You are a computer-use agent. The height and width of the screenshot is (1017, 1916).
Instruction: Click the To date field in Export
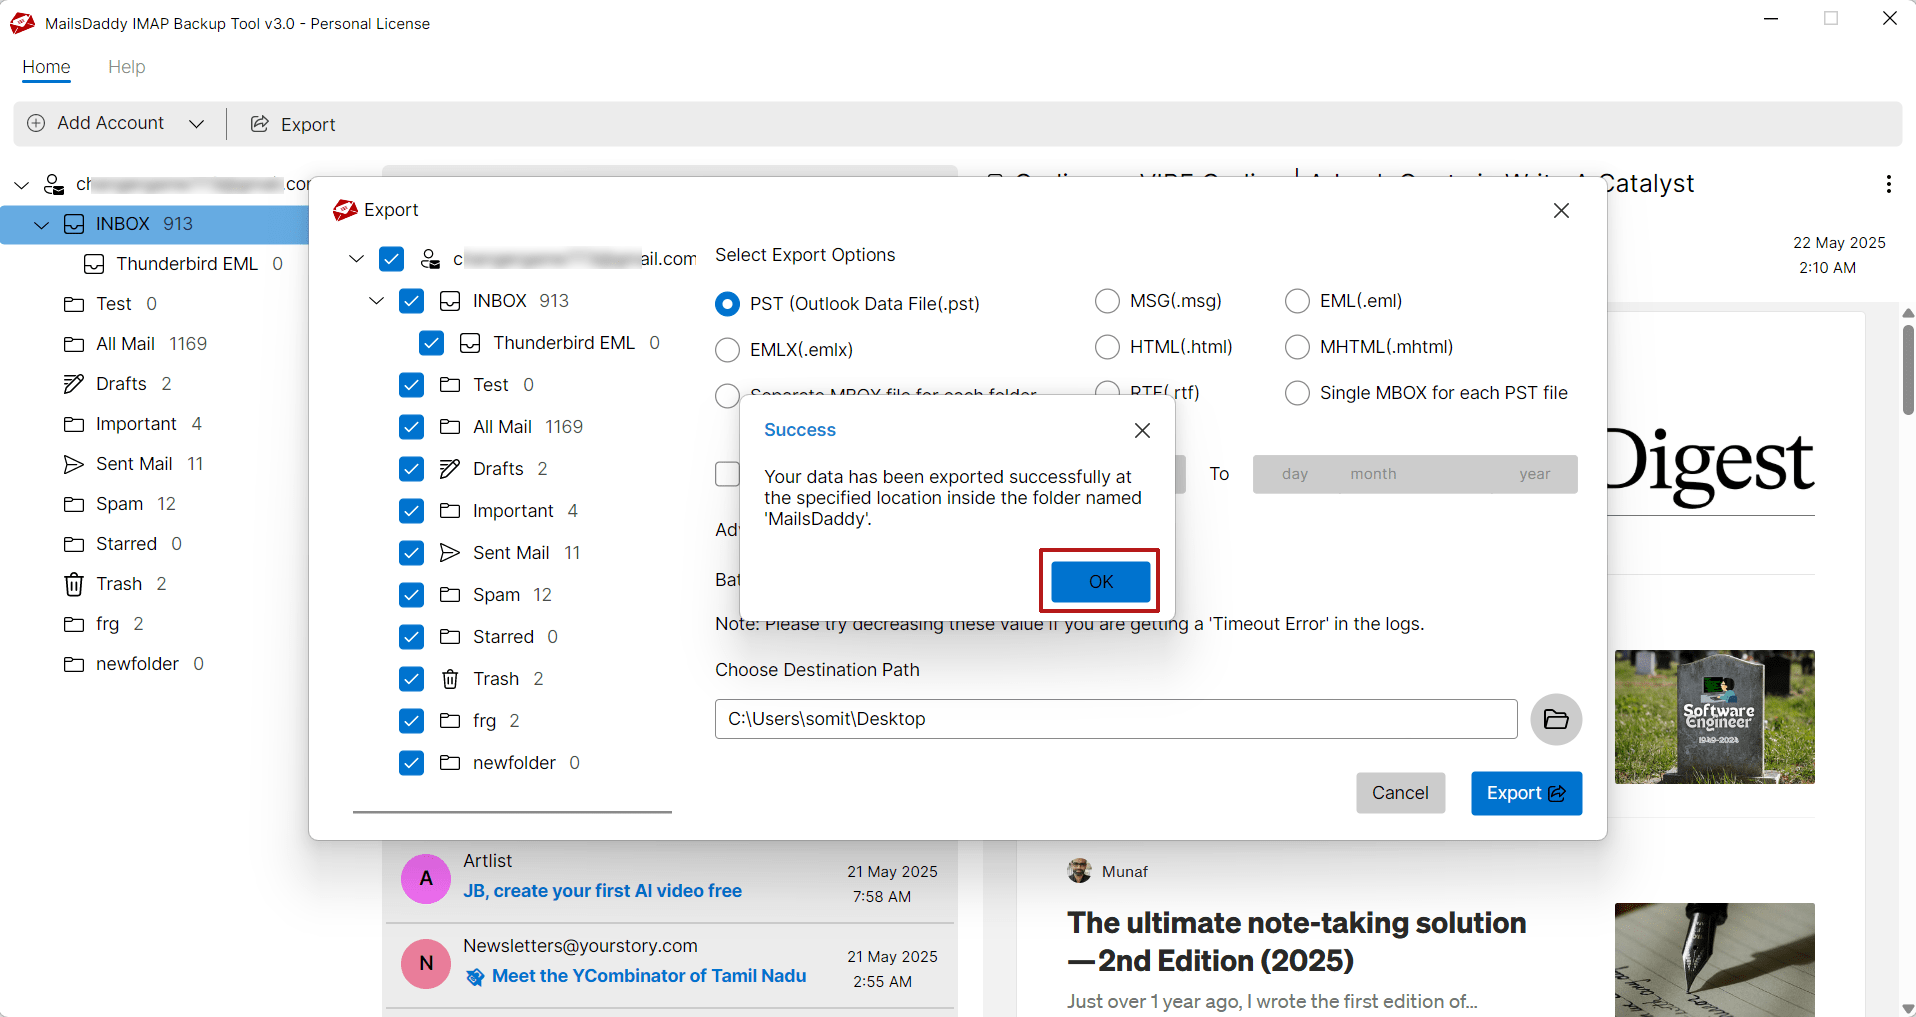[x=1415, y=474]
